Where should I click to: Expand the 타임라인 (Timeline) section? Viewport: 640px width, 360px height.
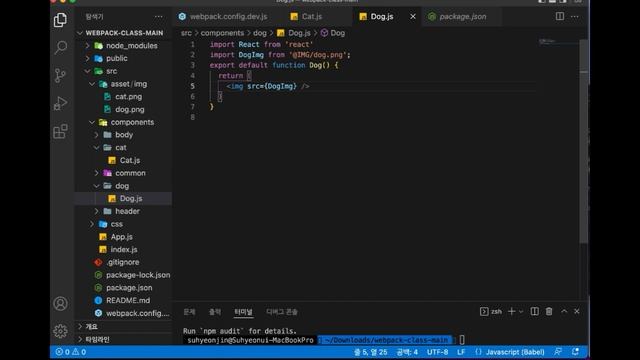[123, 339]
